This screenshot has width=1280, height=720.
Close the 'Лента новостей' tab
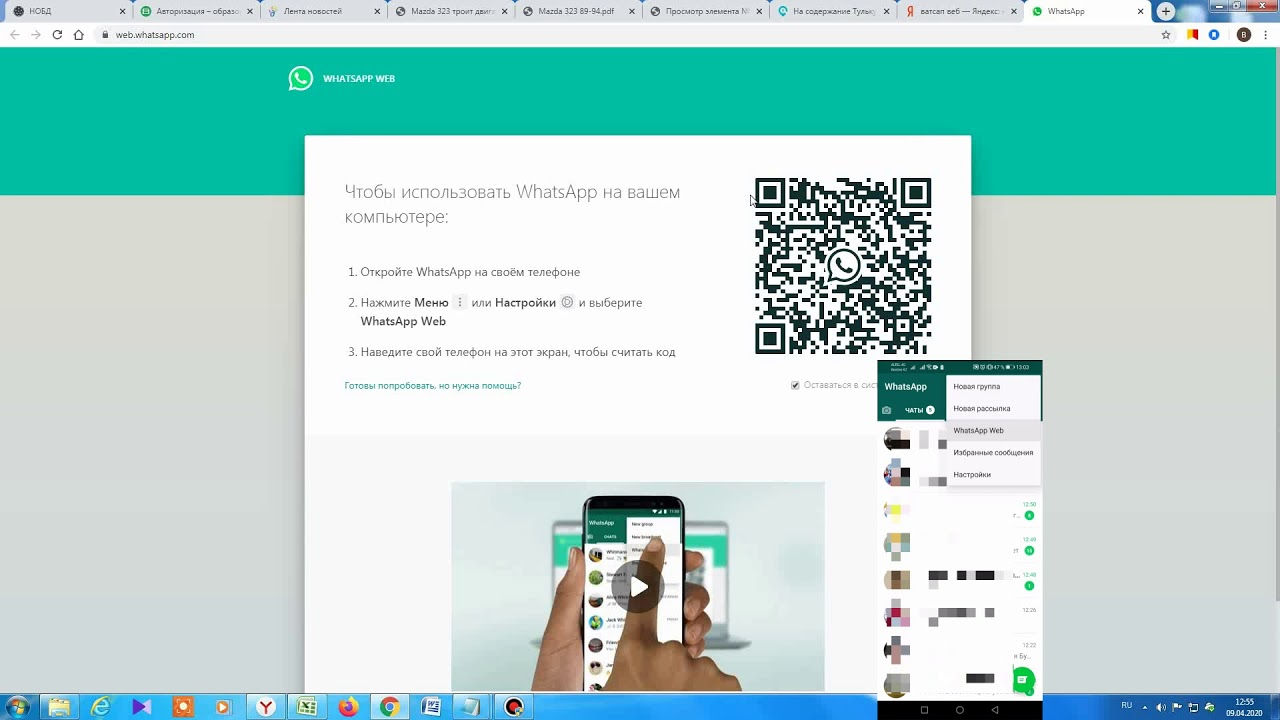click(378, 11)
